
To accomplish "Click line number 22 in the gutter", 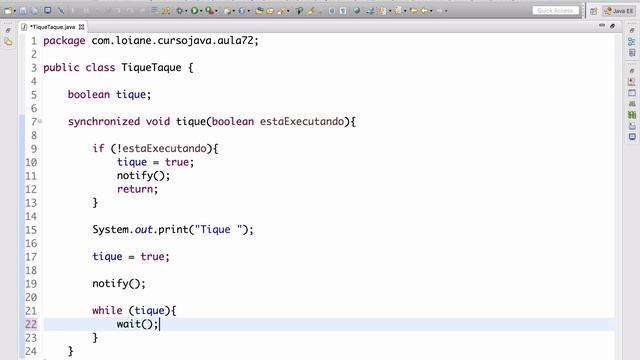I will (31, 324).
